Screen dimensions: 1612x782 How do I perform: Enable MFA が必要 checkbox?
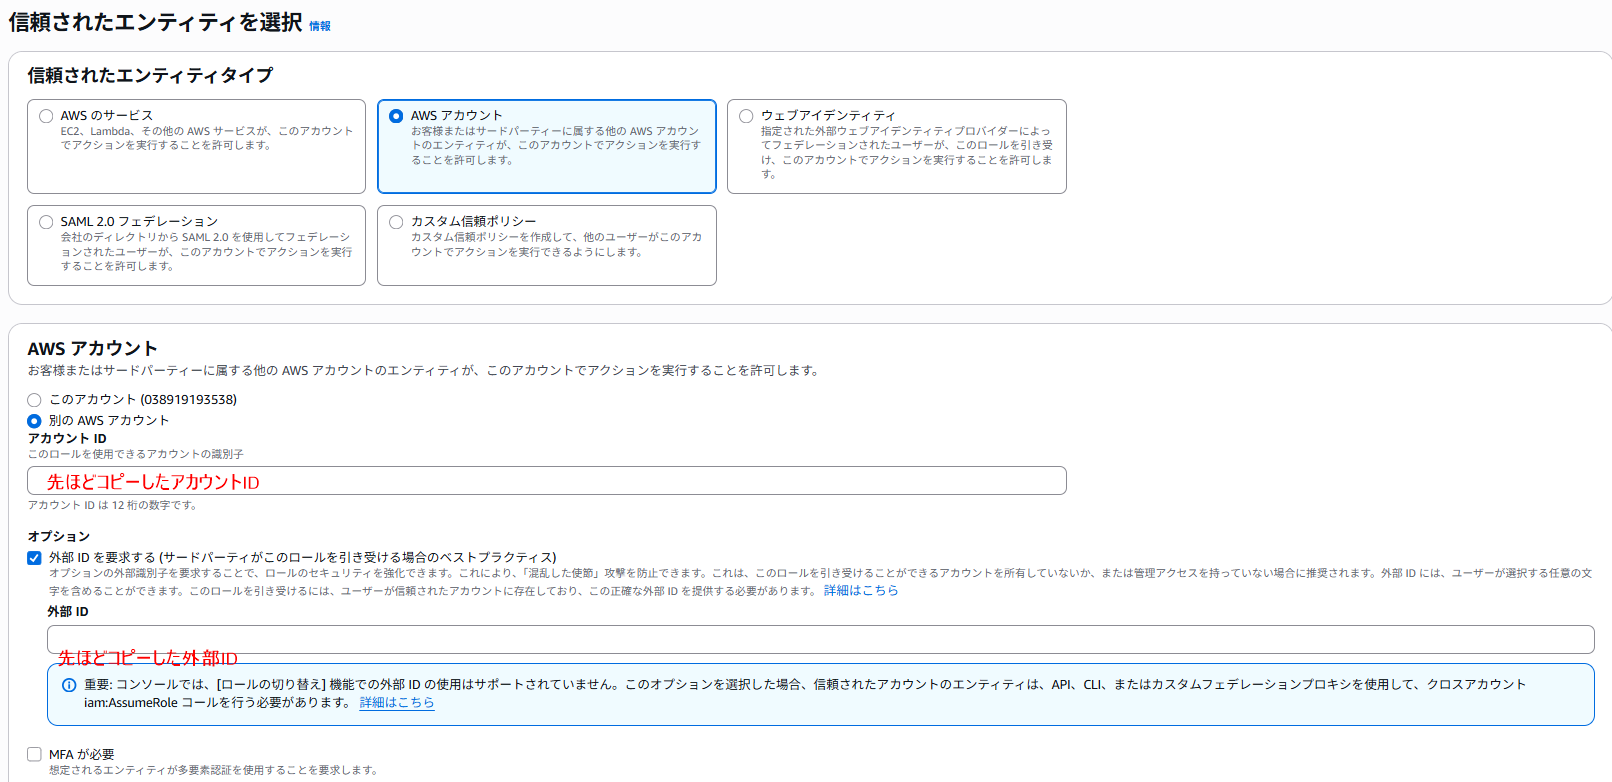(x=34, y=754)
